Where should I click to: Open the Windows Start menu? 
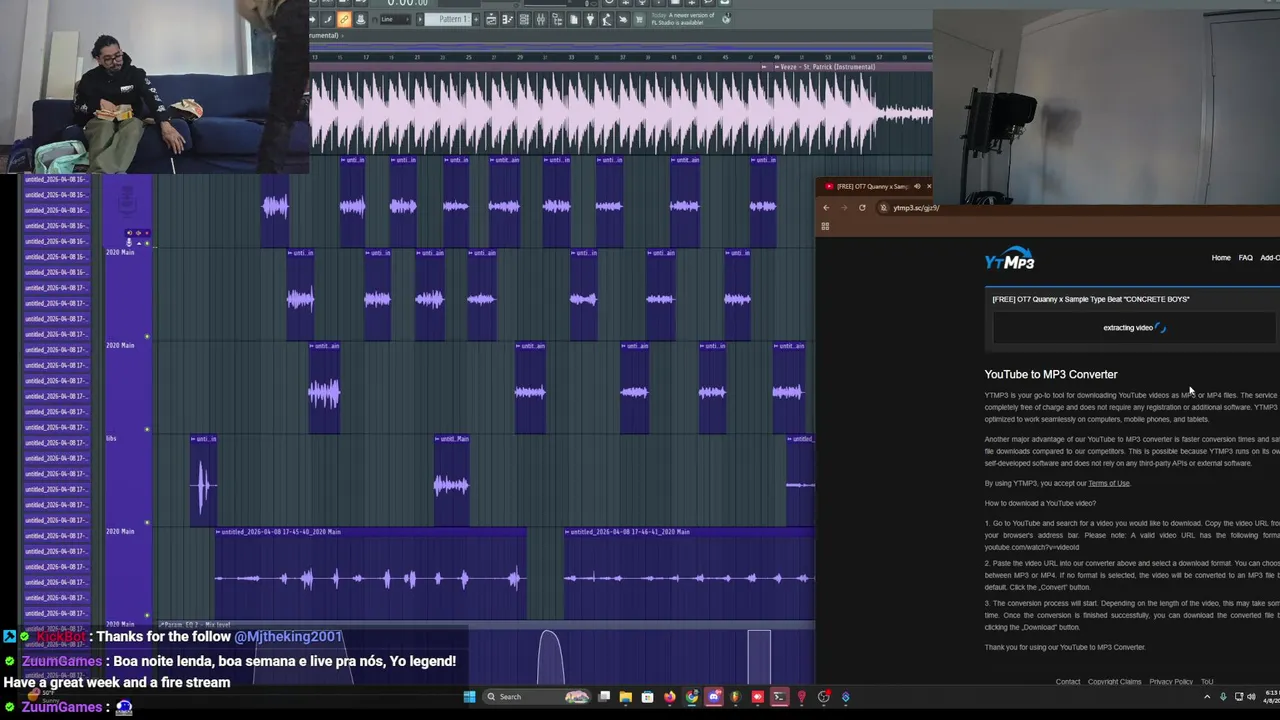point(469,697)
